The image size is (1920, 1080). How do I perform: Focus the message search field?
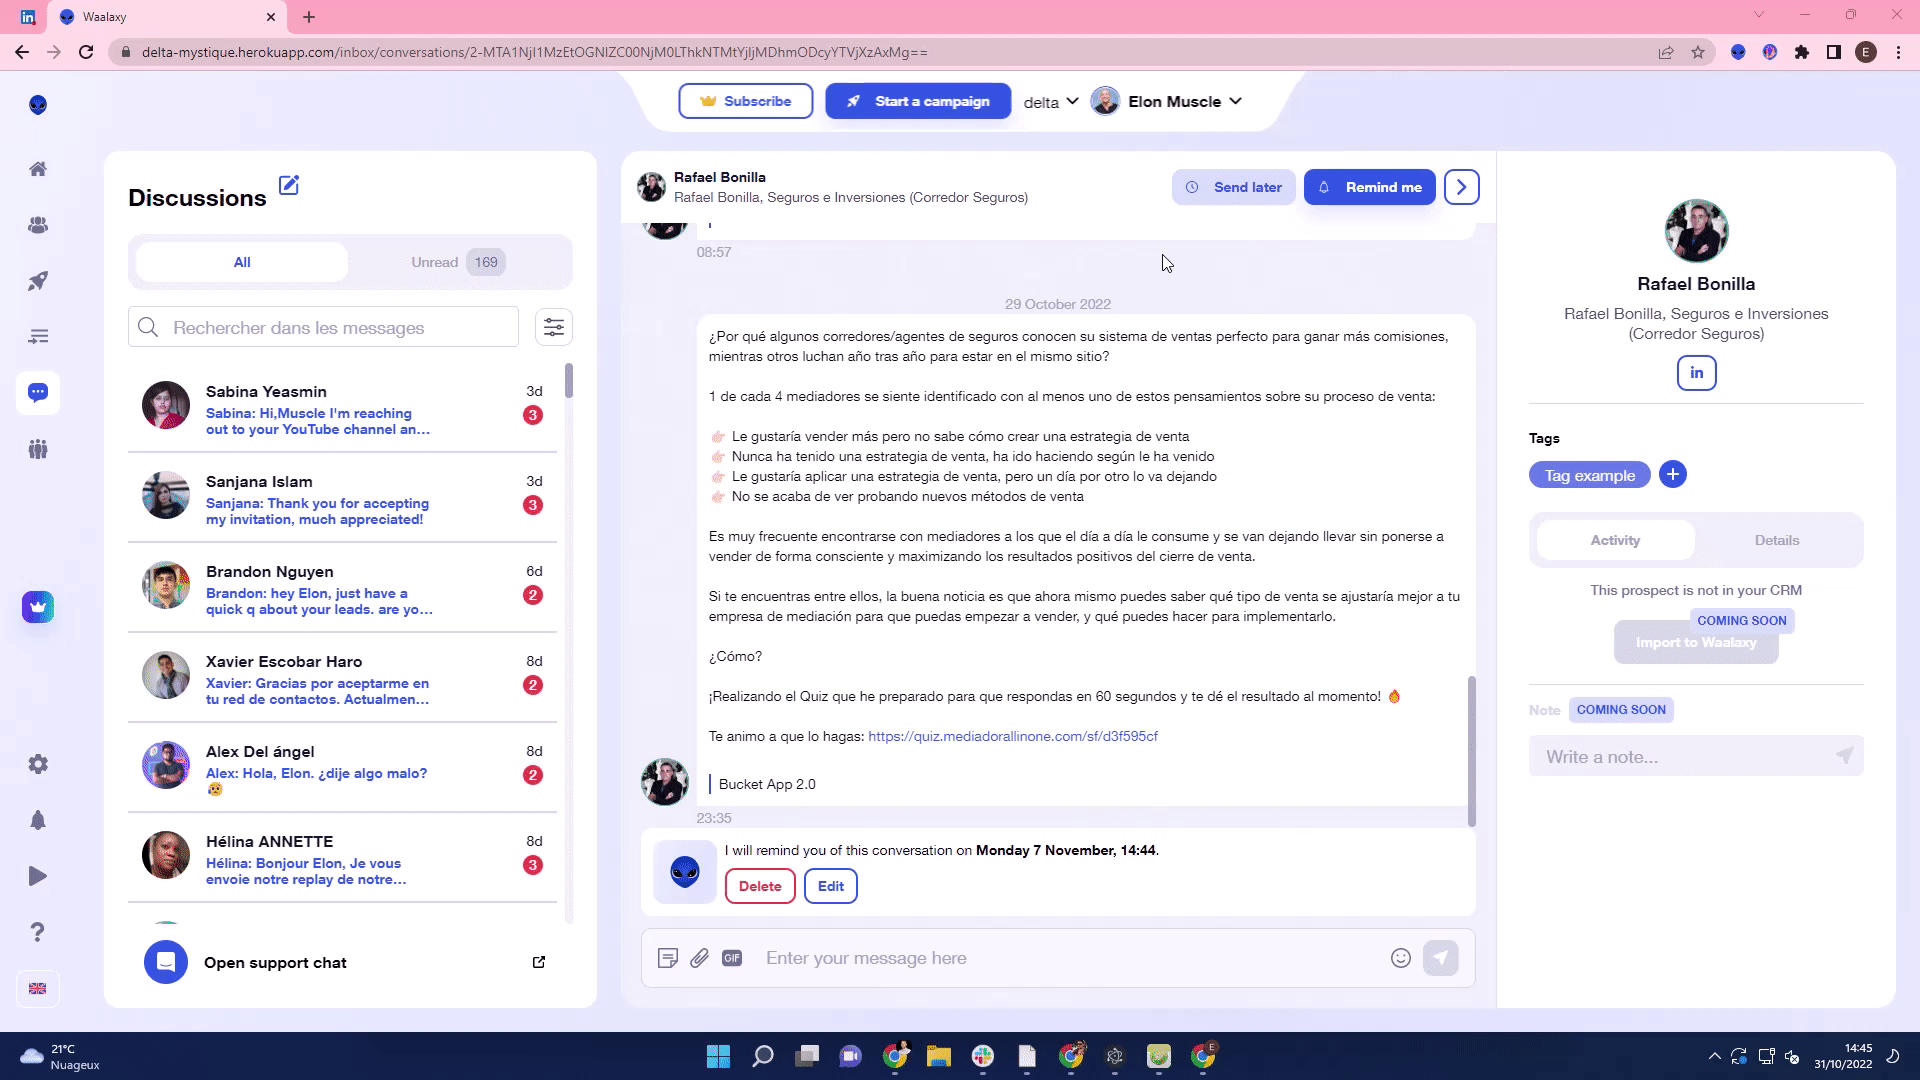[x=323, y=327]
